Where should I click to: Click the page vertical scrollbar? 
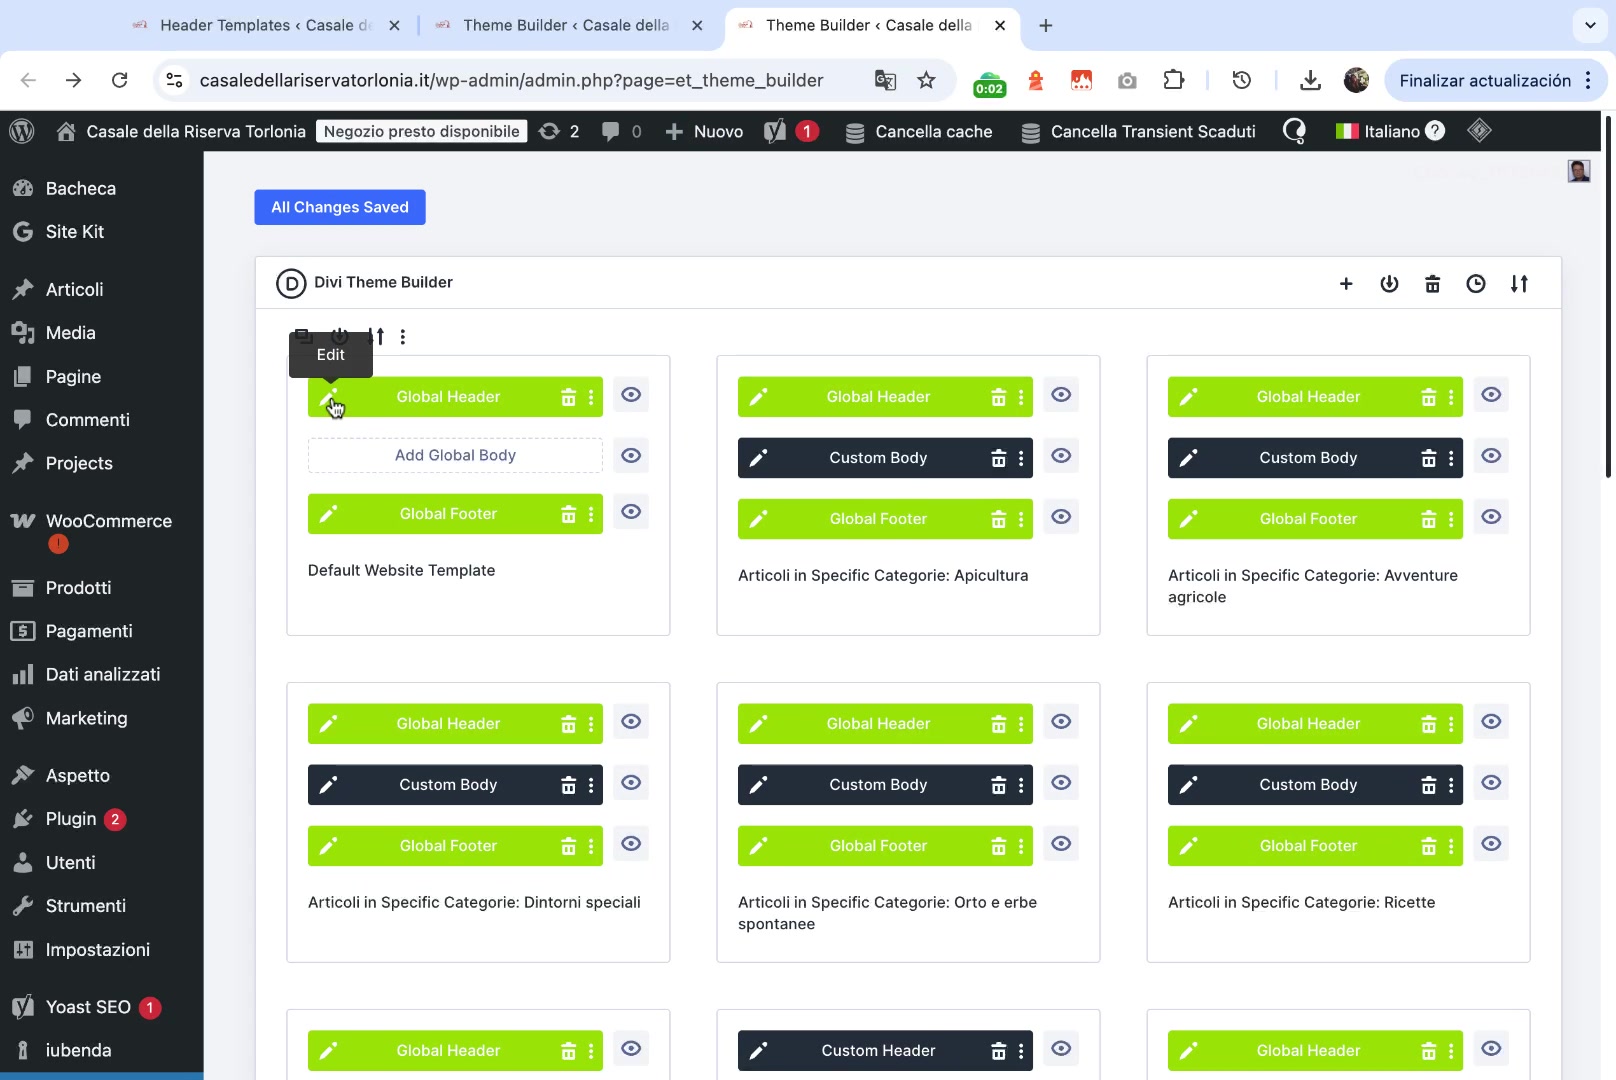point(1608,300)
